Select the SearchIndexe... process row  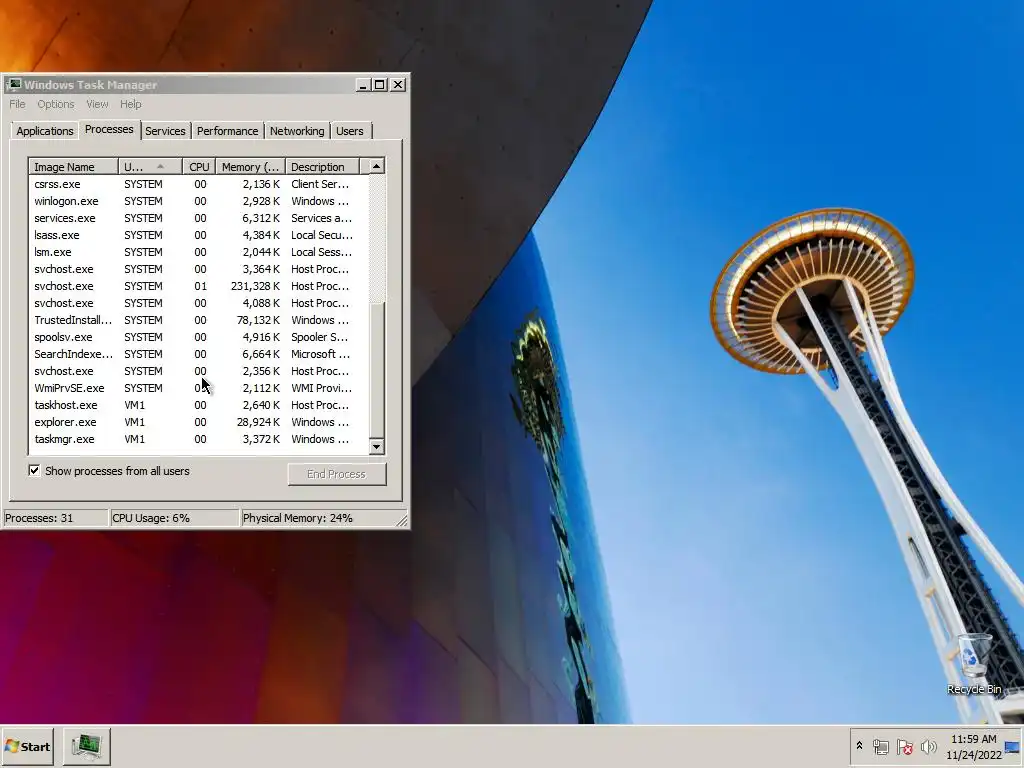(x=199, y=354)
